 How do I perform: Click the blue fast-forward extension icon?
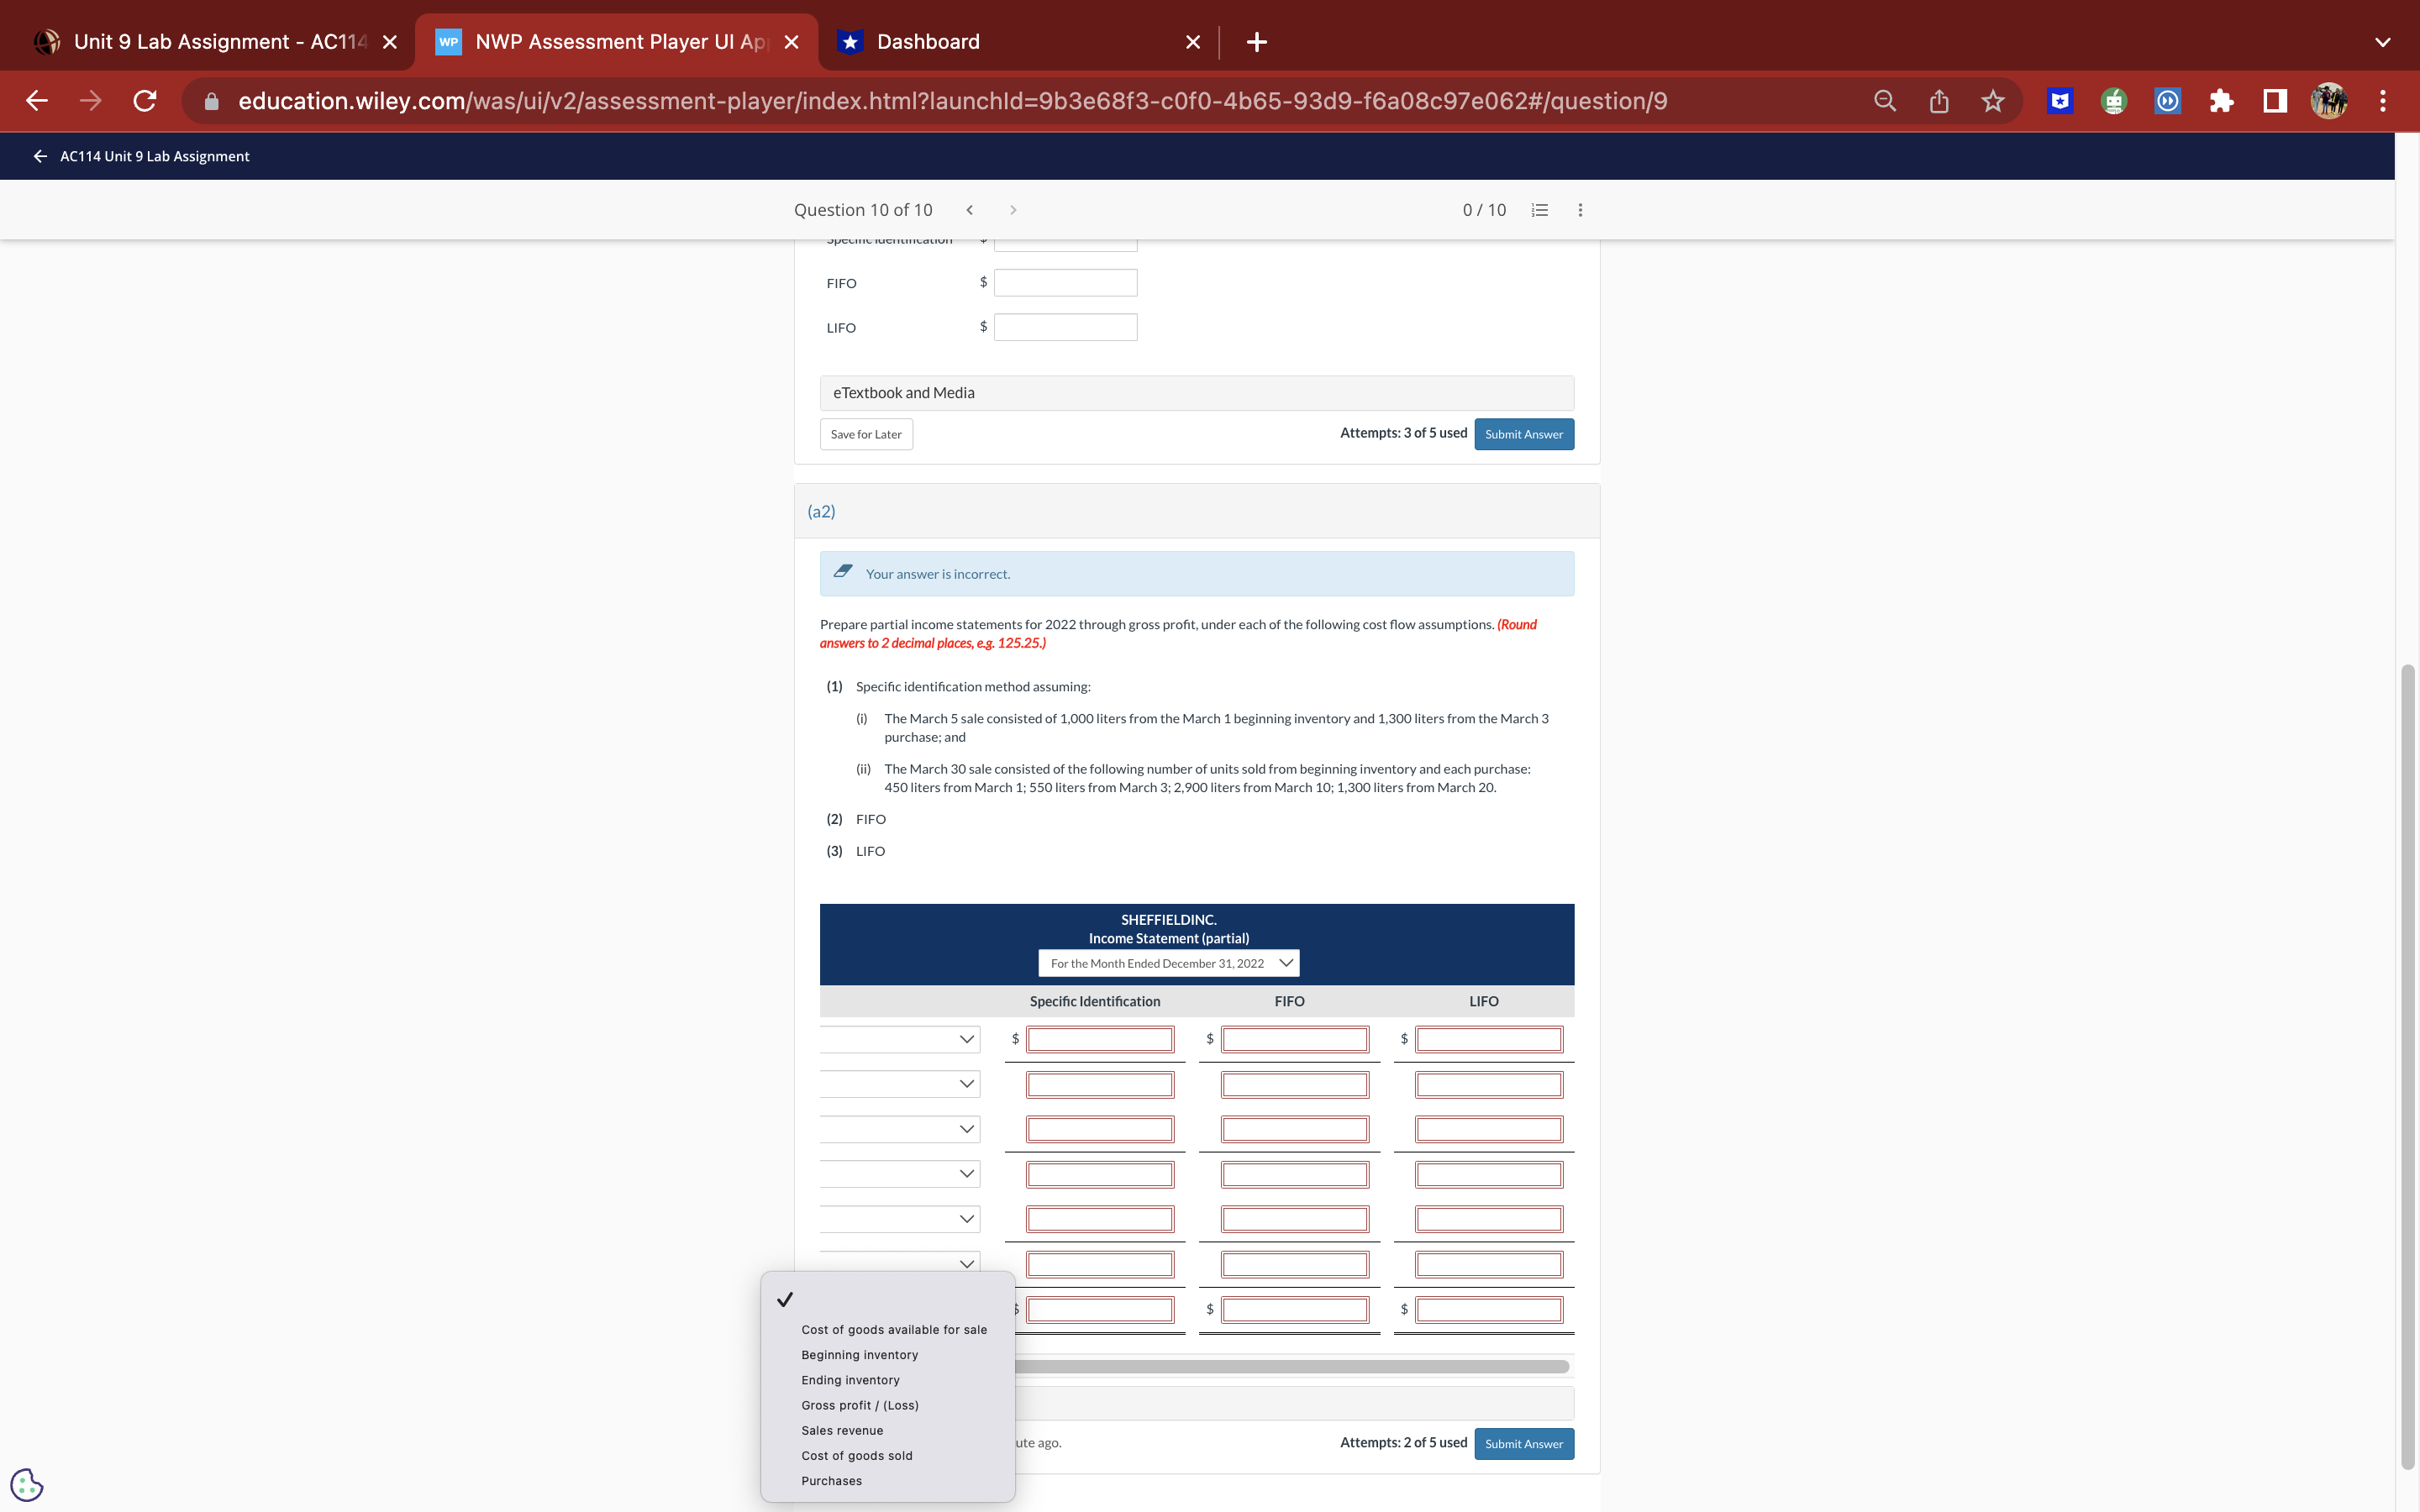click(2167, 100)
